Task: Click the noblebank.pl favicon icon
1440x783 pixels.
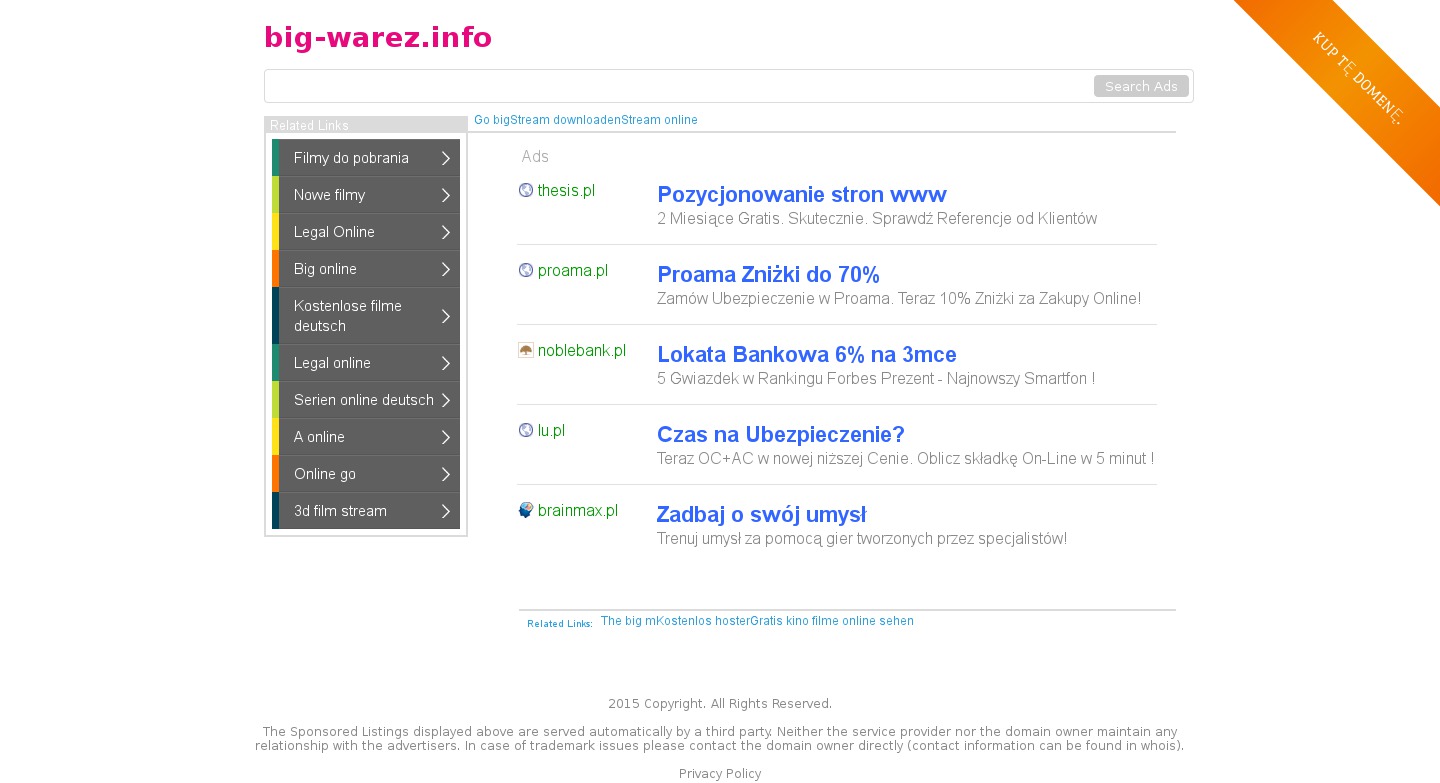Action: [526, 350]
